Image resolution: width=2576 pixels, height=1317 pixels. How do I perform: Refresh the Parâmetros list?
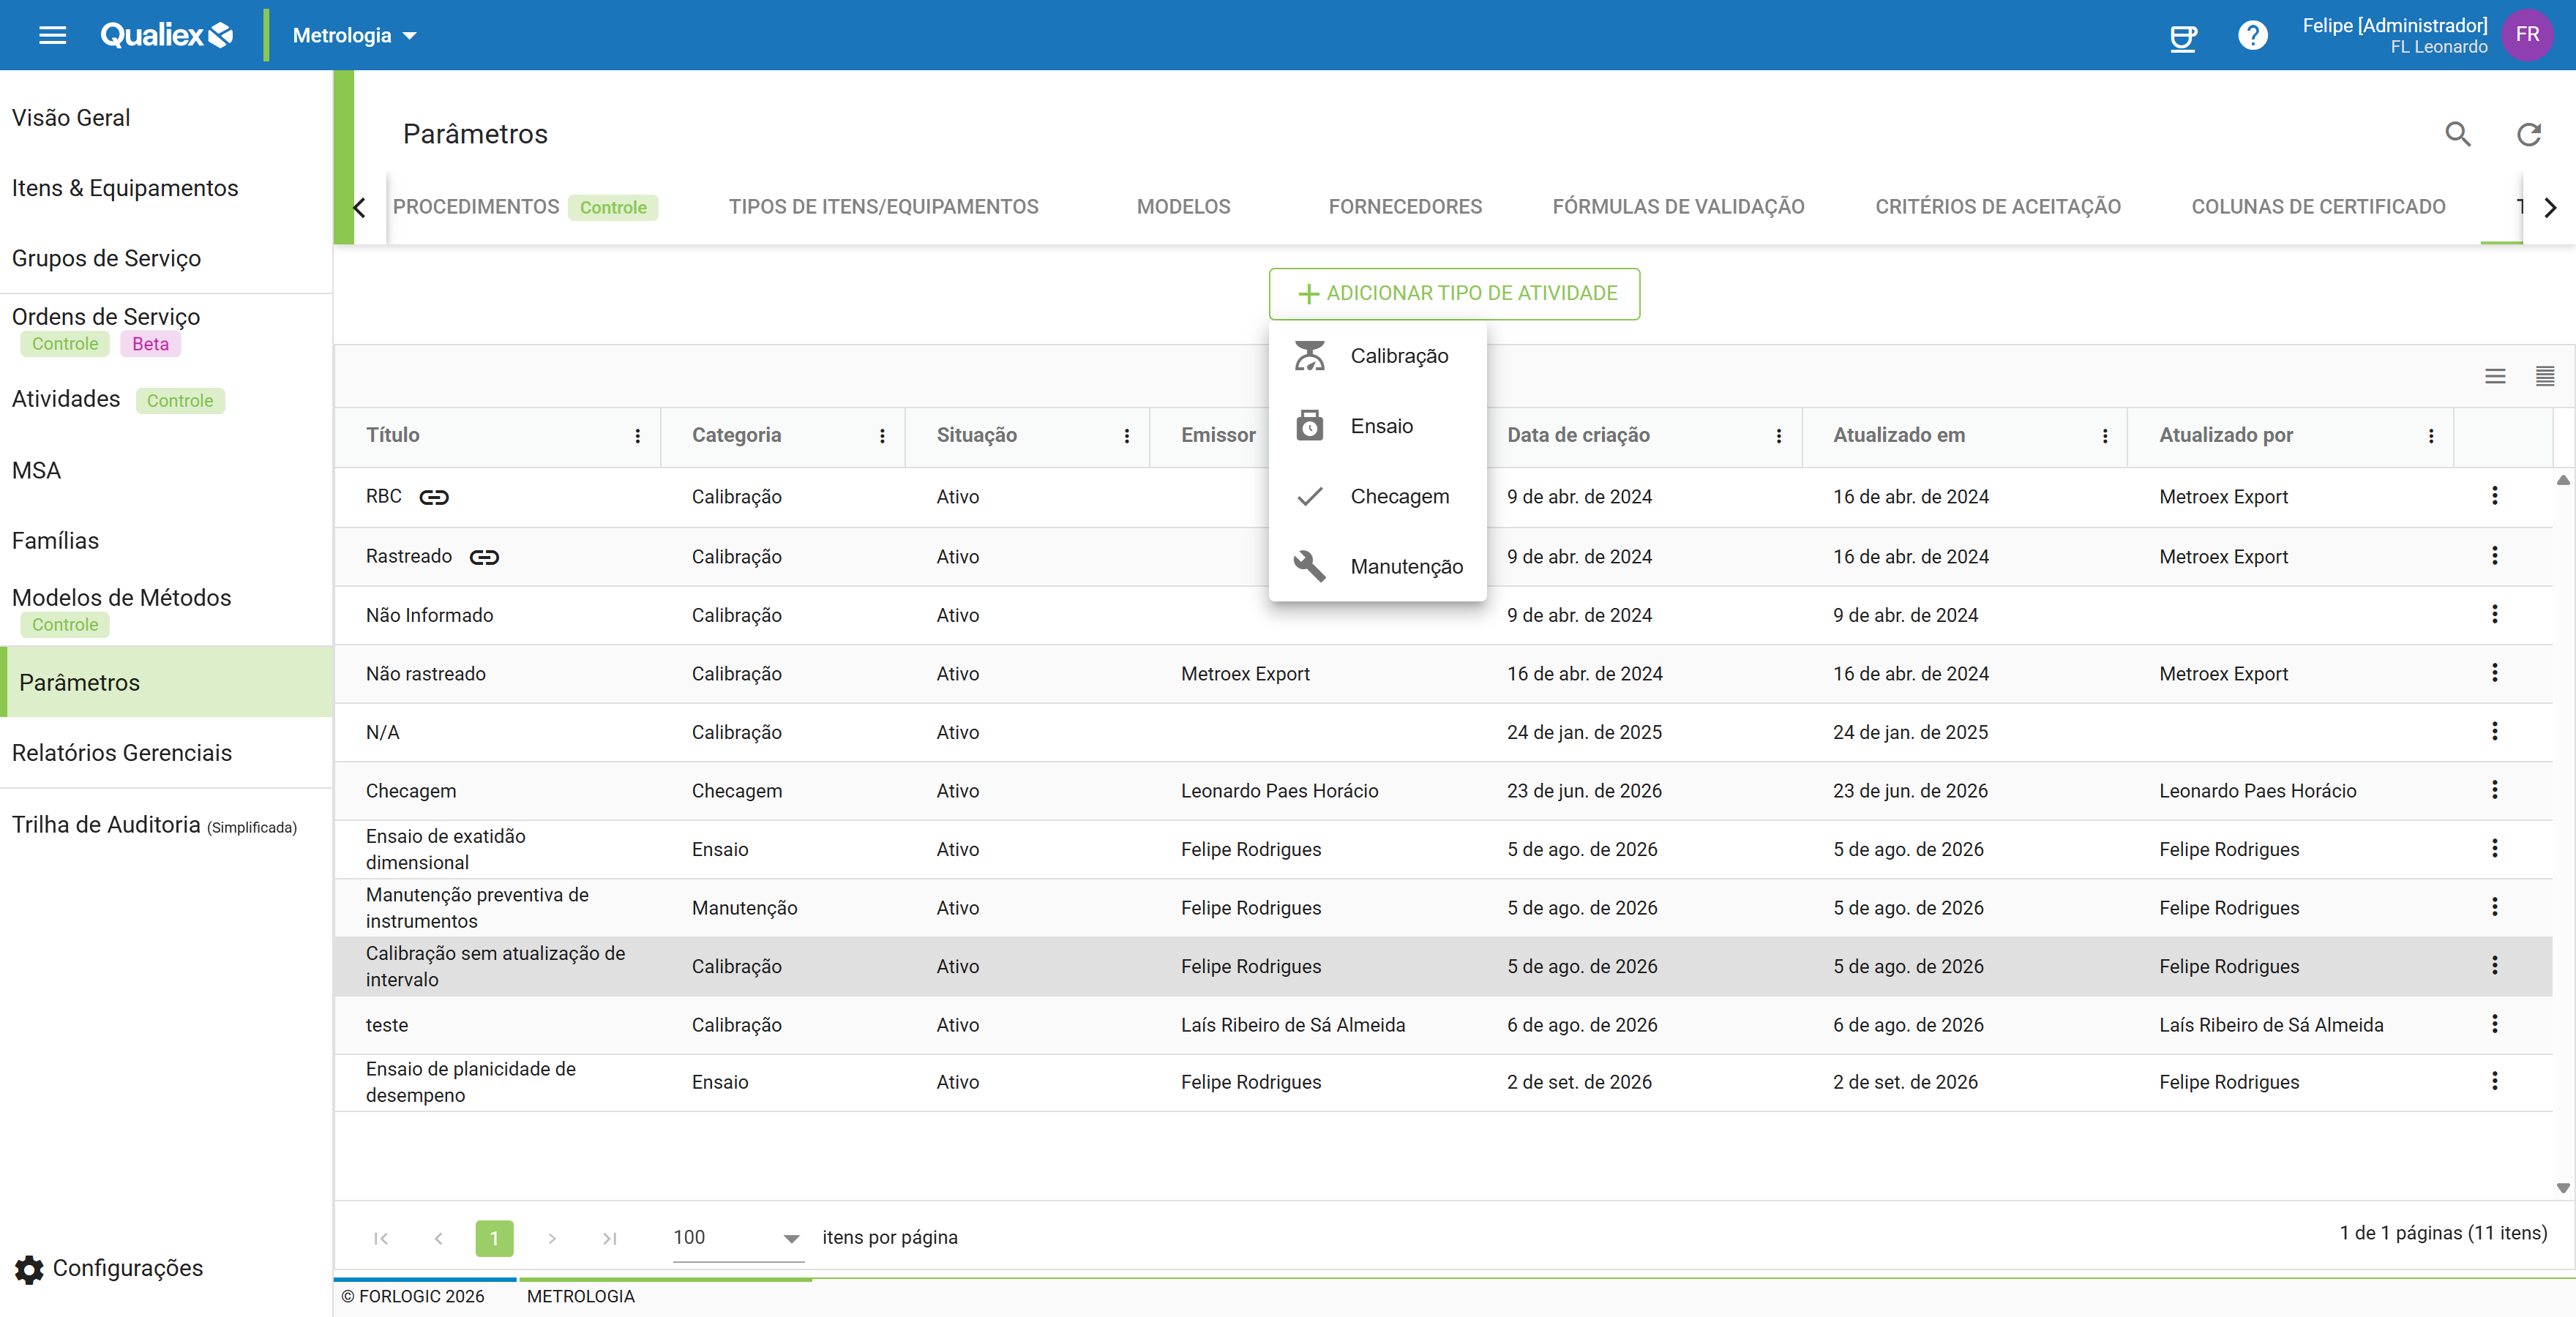pyautogui.click(x=2528, y=134)
